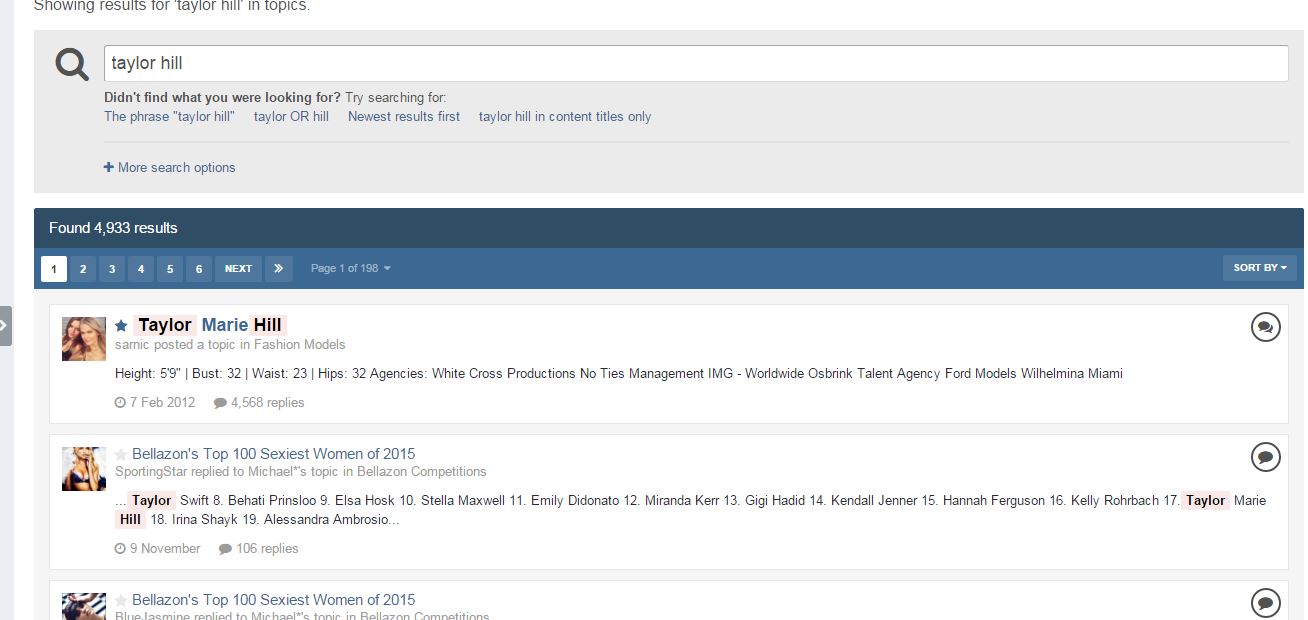1308x620 pixels.
Task: Open the Fashion Models forum link
Action: click(x=299, y=345)
